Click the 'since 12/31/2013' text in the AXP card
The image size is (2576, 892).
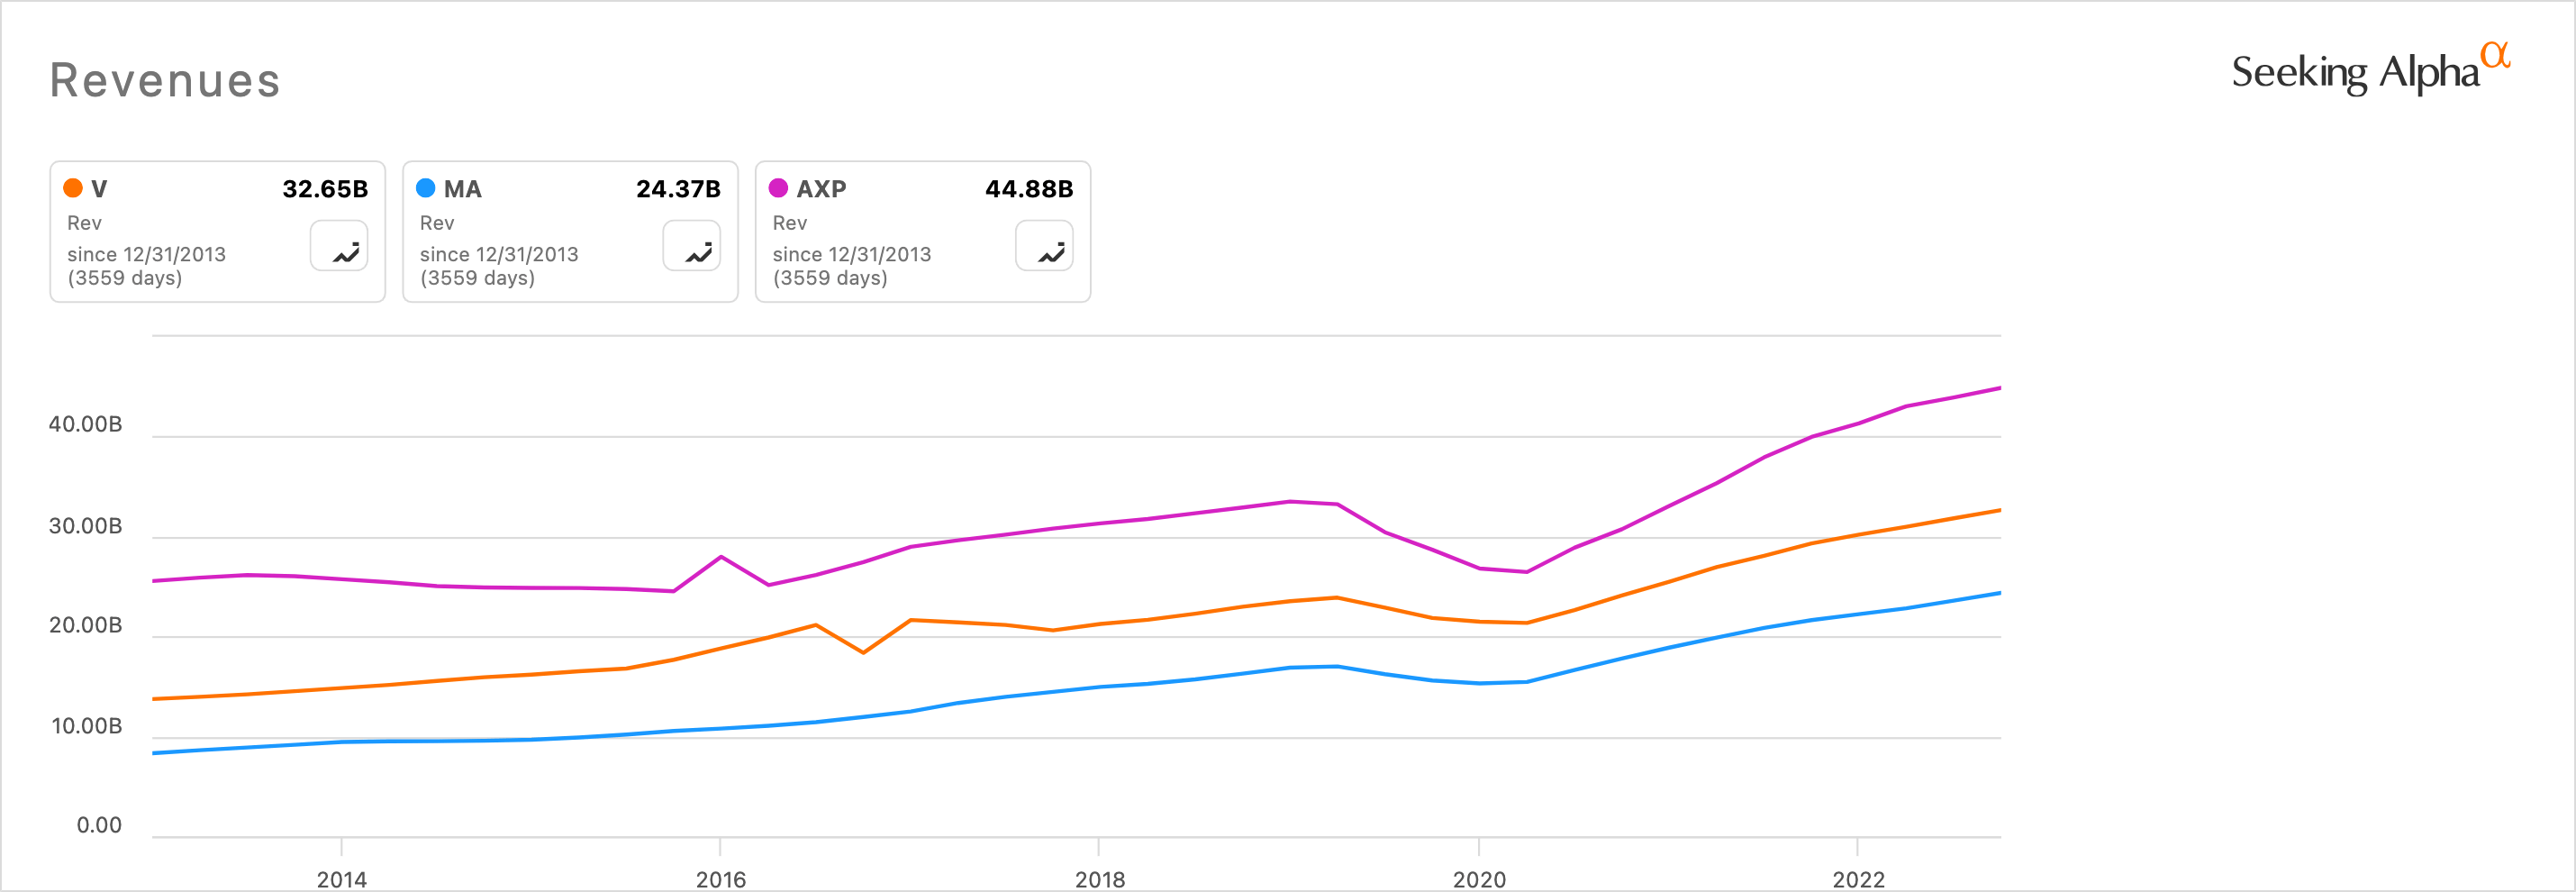pyautogui.click(x=851, y=254)
